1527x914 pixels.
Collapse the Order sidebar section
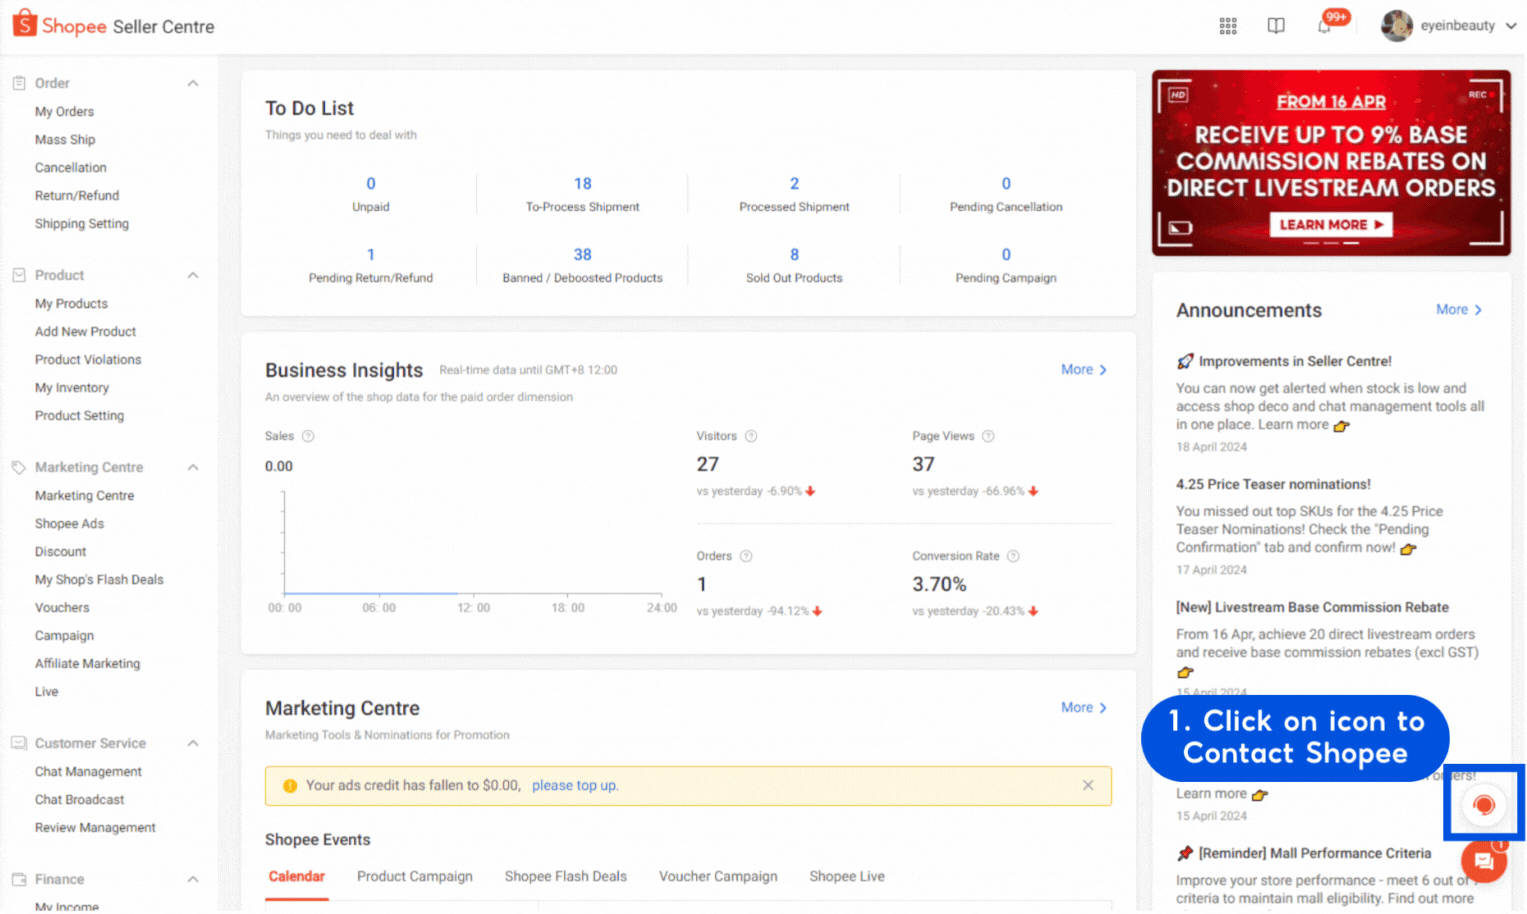tap(193, 83)
